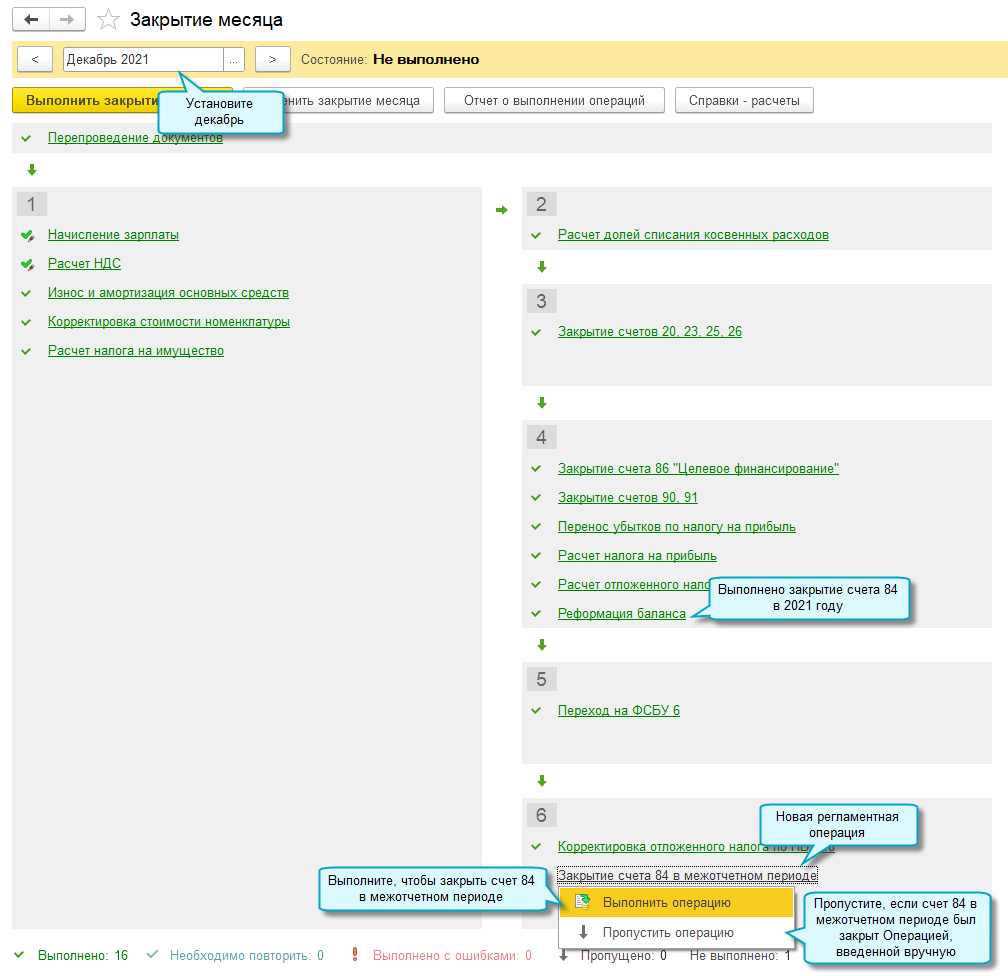Open Закрытие счетов 90, 91 link
1008x976 pixels.
[x=627, y=498]
